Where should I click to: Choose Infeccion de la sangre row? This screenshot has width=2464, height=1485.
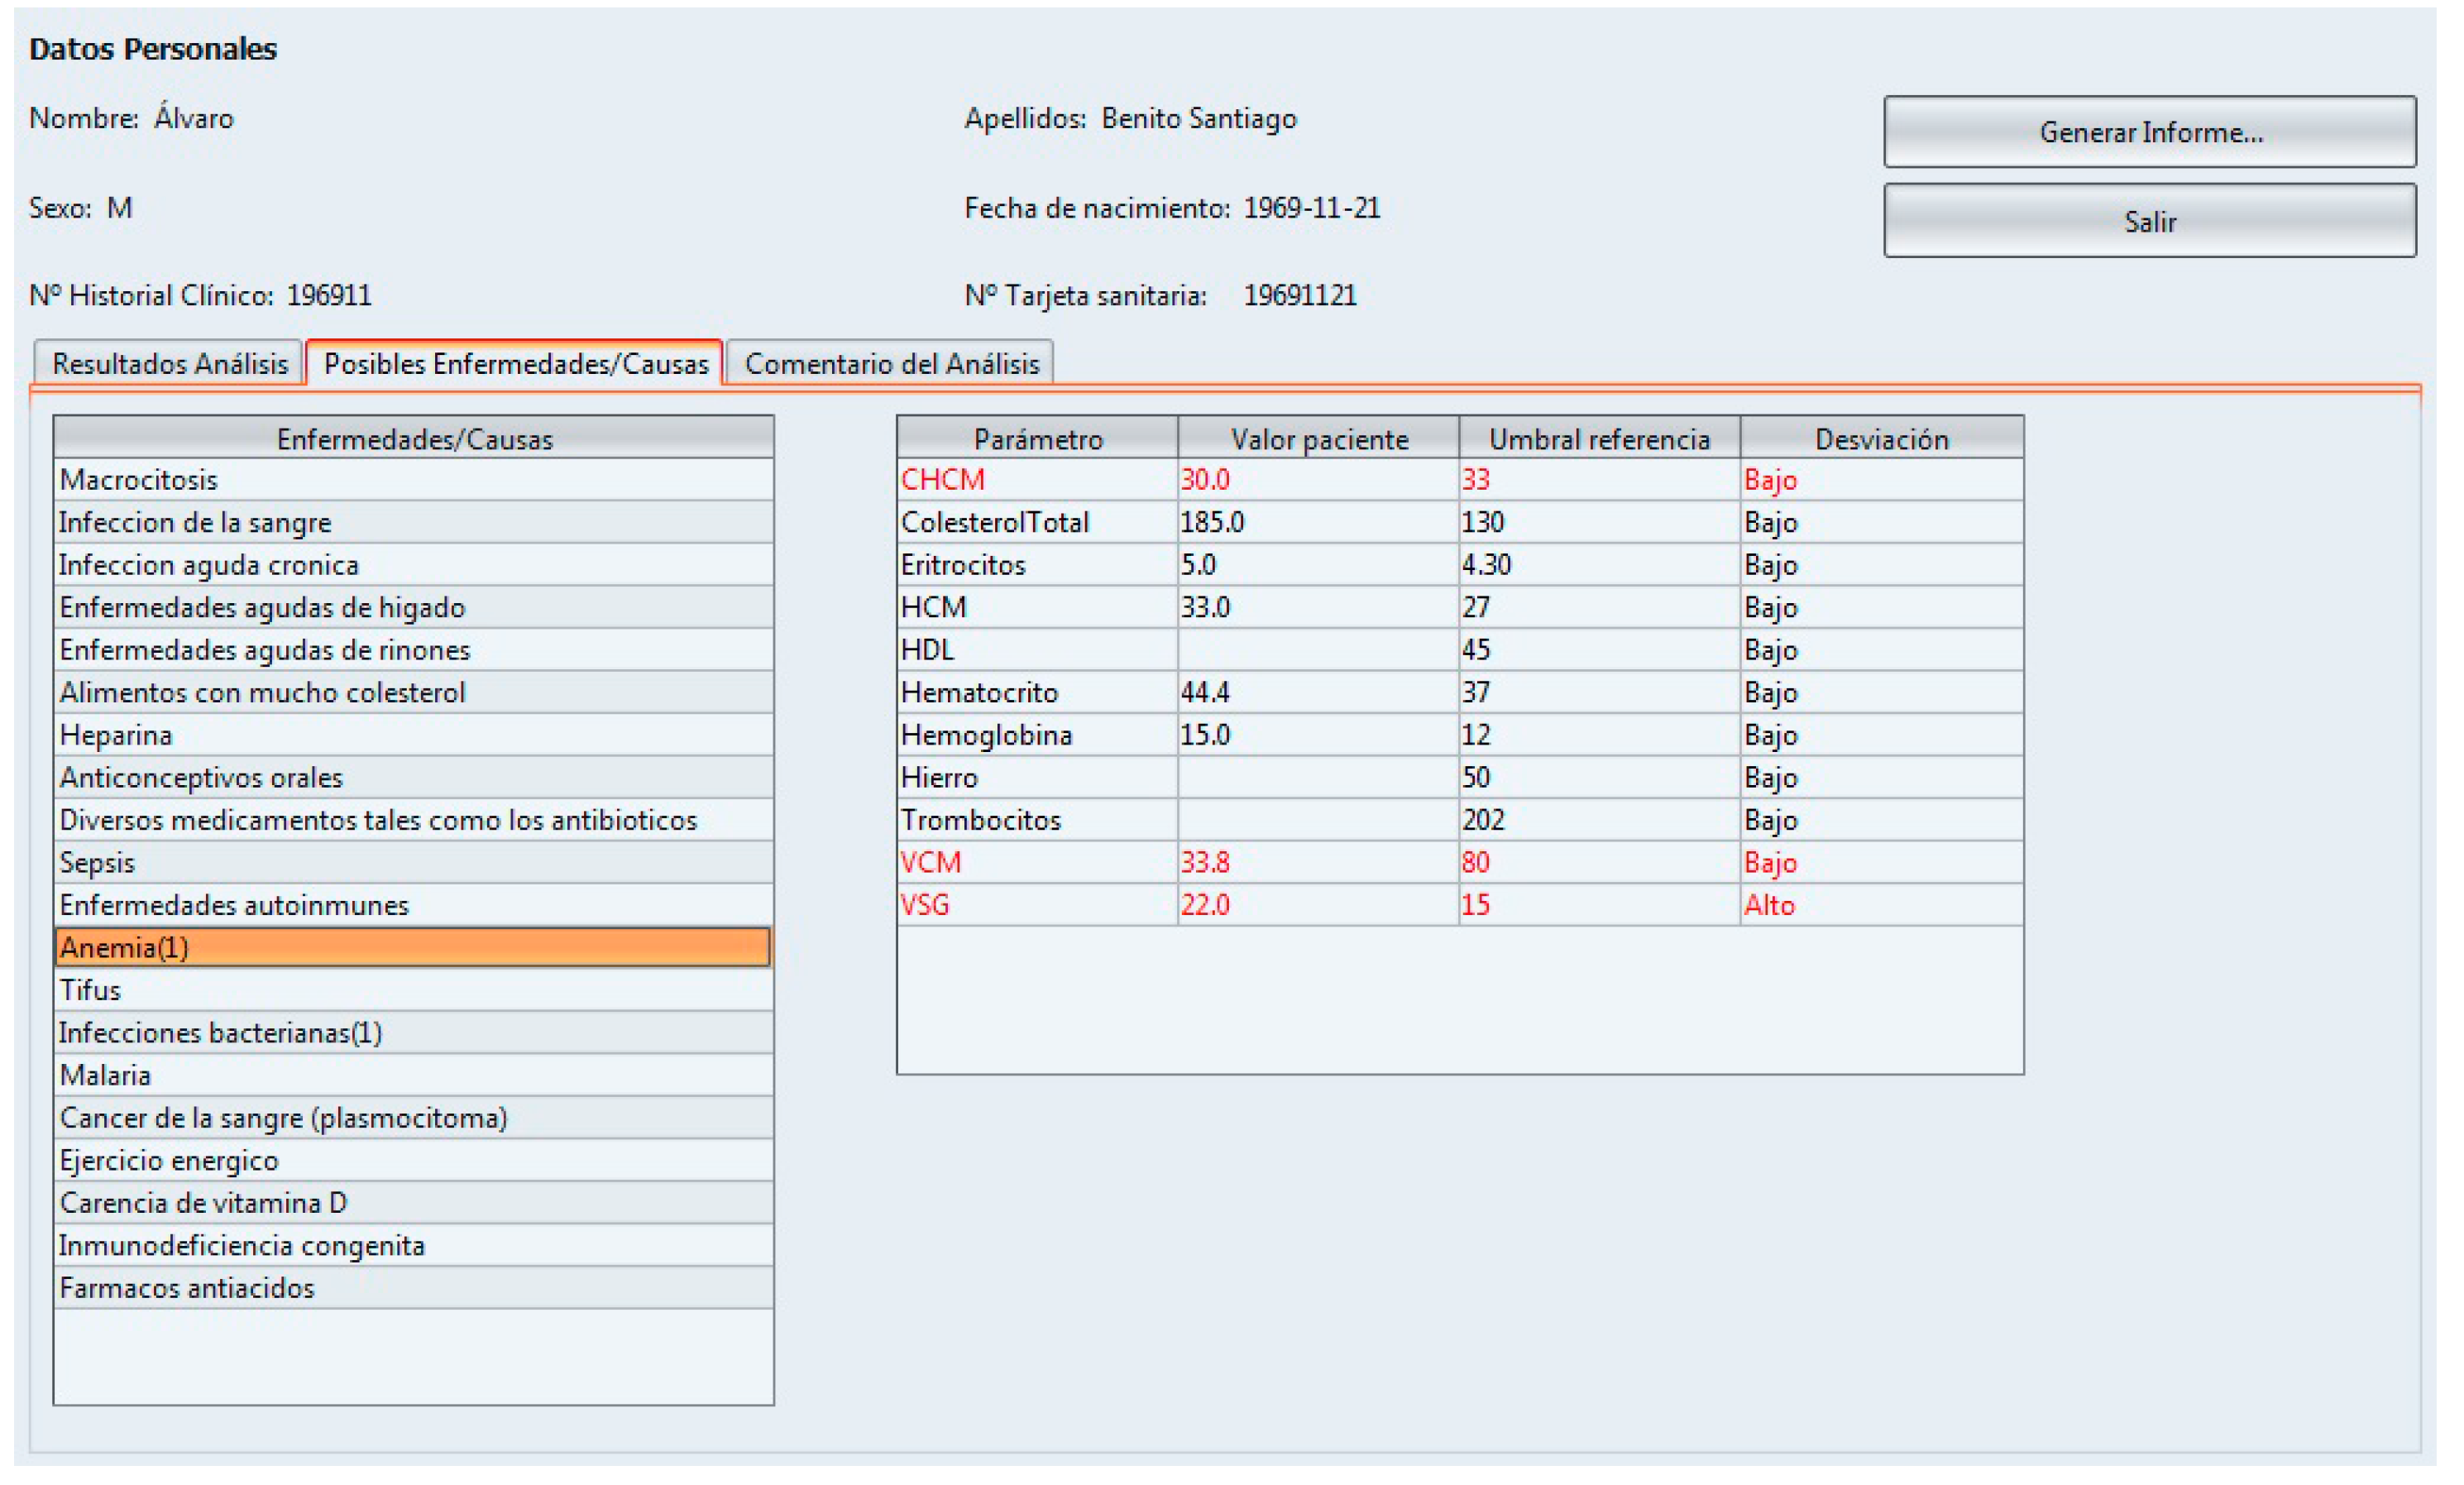click(195, 522)
